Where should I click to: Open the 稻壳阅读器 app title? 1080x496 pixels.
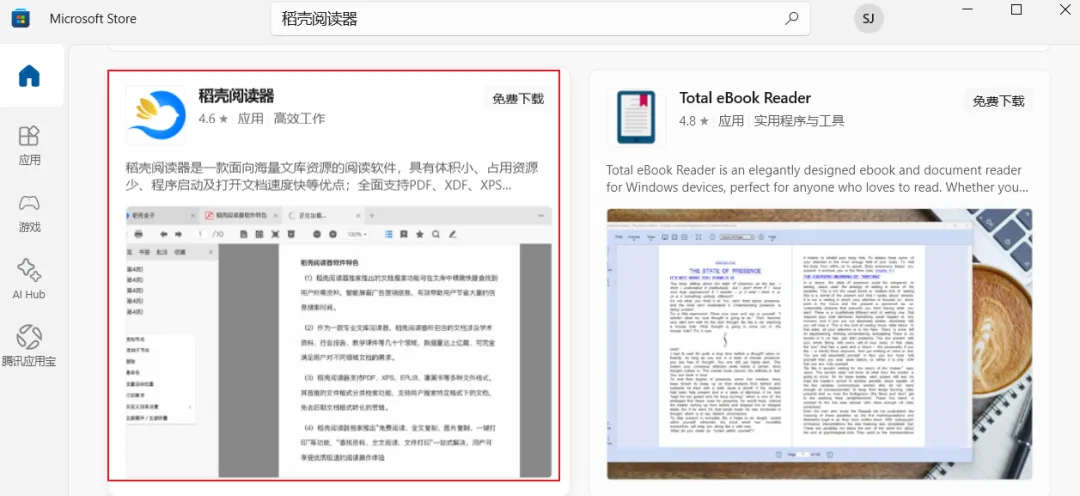(236, 96)
